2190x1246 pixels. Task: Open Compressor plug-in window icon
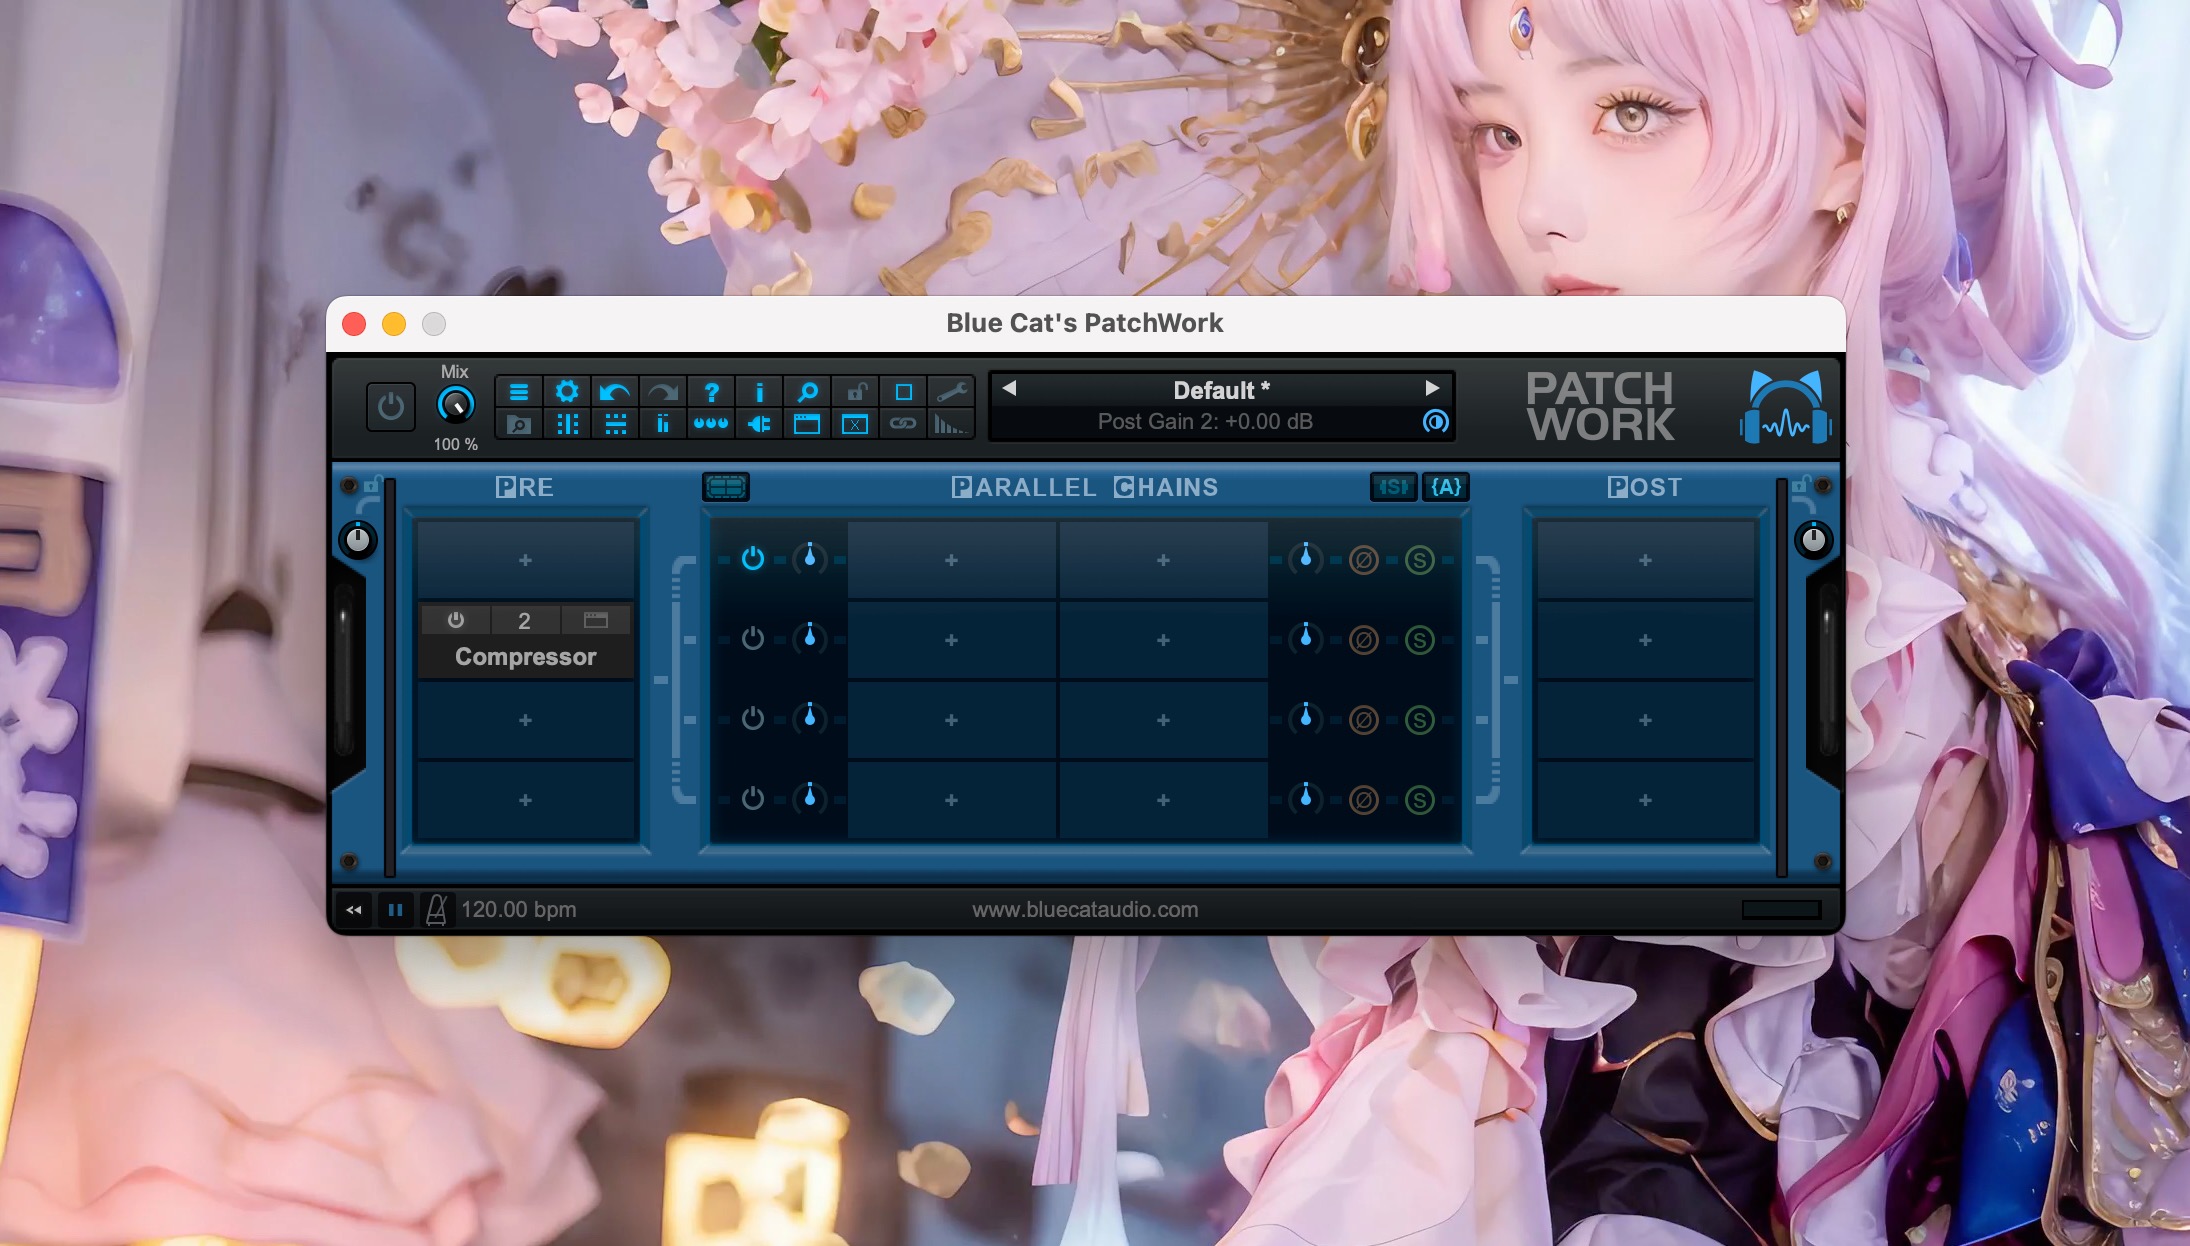596,620
